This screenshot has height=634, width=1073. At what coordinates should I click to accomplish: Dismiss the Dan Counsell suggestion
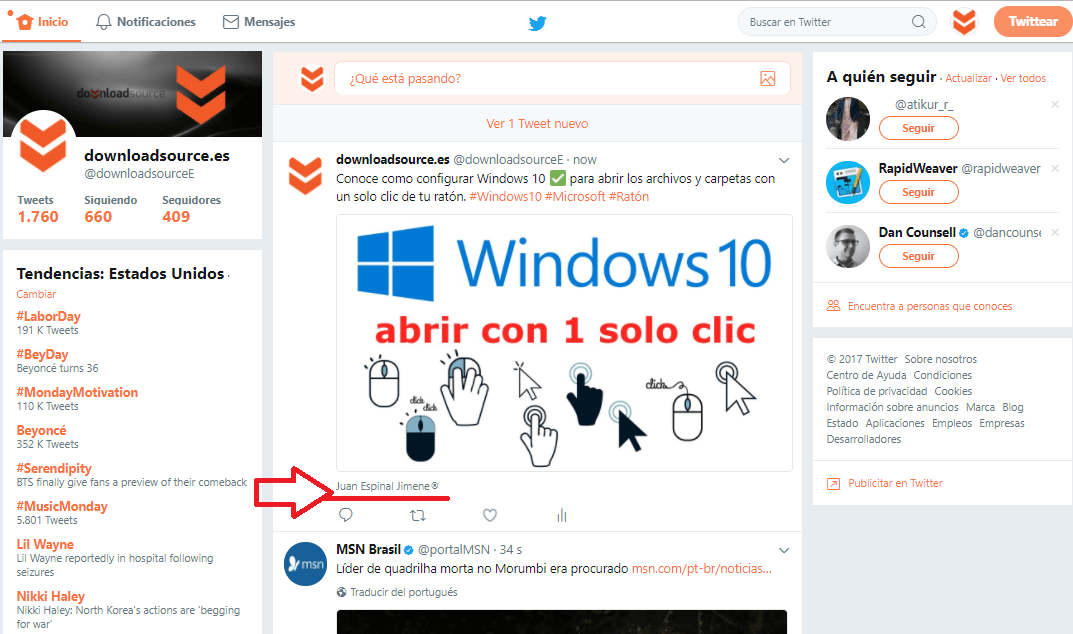click(x=1055, y=233)
